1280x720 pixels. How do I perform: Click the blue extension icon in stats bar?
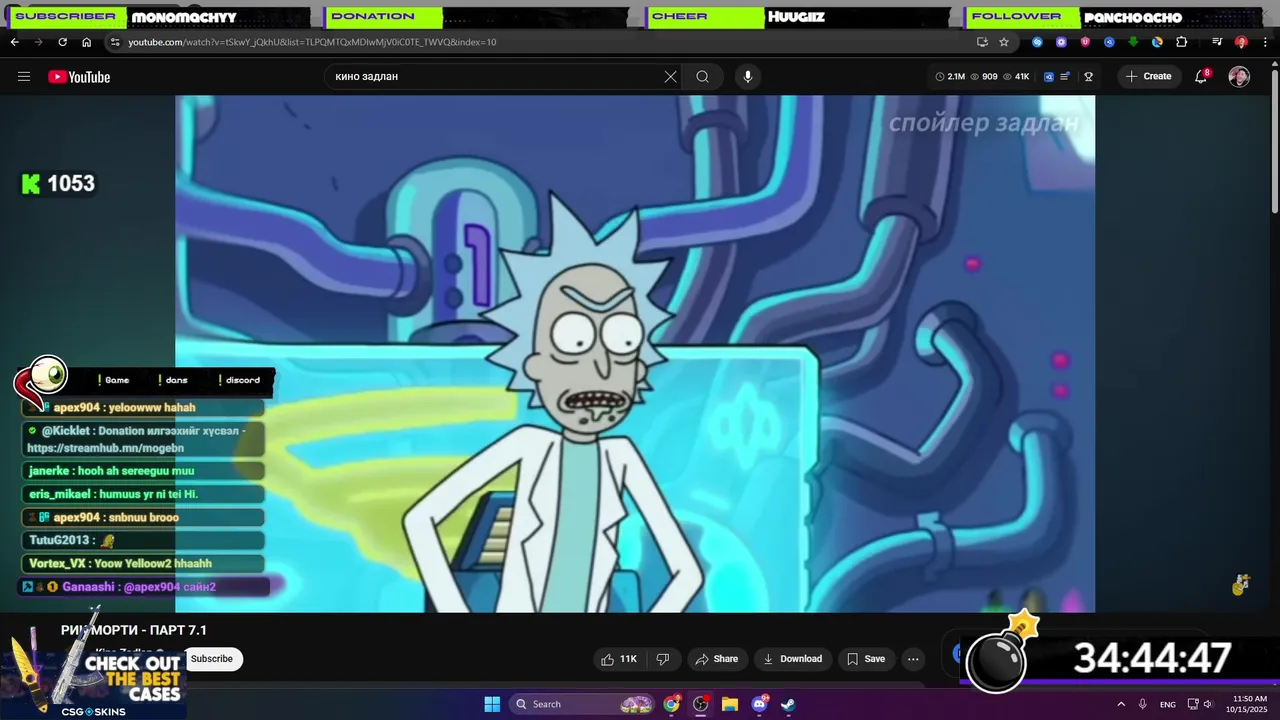pos(1049,77)
